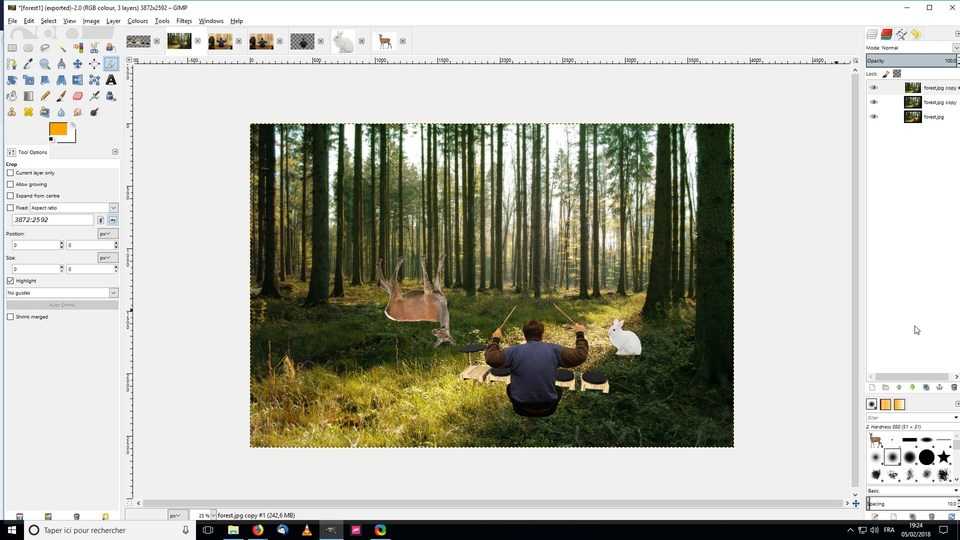Close the deer image tab
Screen dimensions: 960x540
click(x=403, y=41)
